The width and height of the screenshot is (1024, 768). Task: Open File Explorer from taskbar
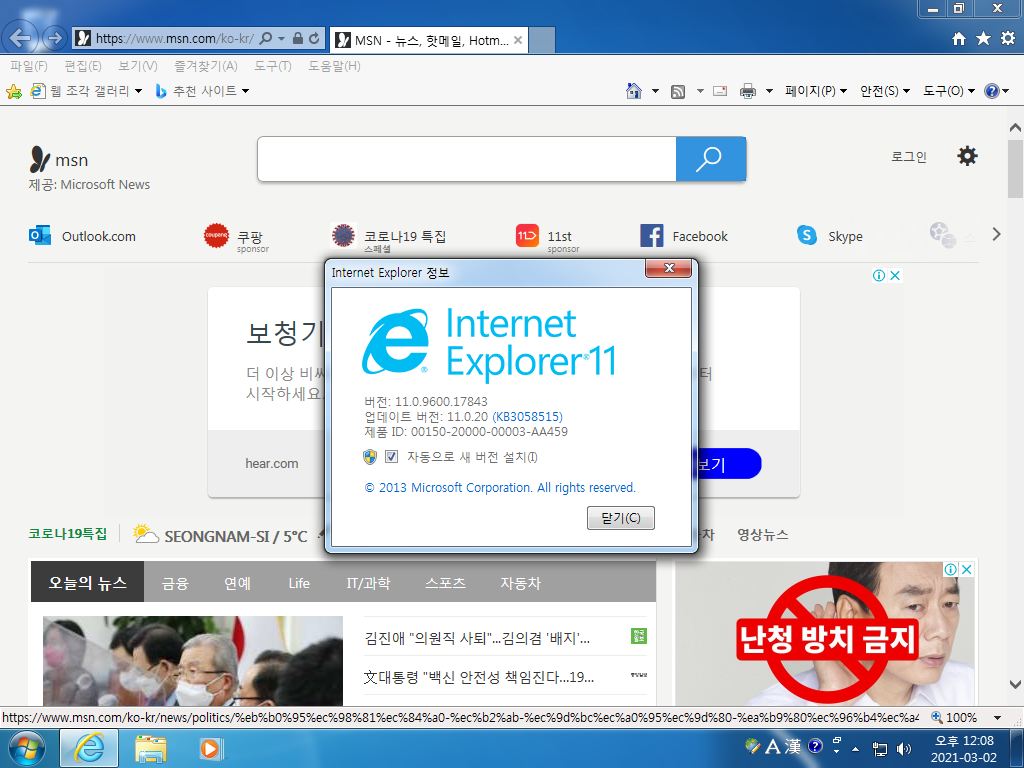click(150, 748)
